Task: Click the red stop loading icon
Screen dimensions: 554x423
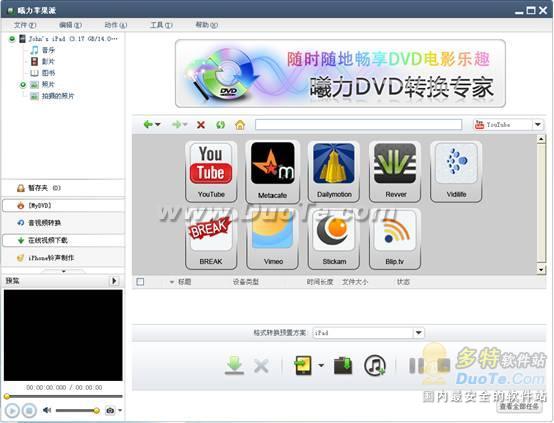Action: click(x=201, y=125)
